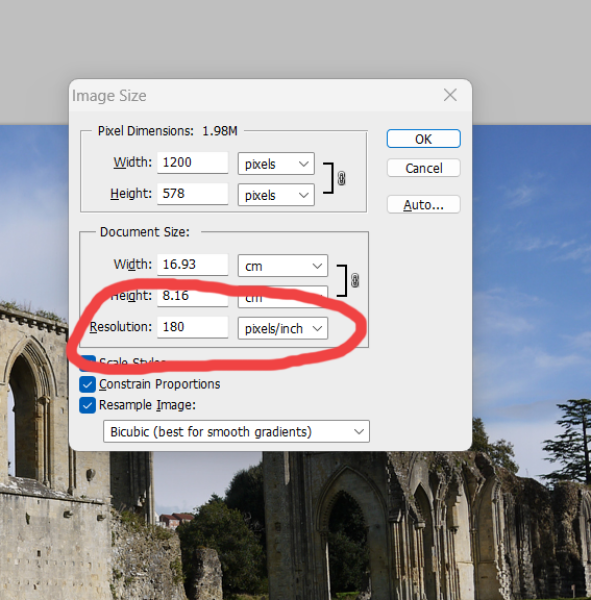Viewport: 591px width, 600px height.
Task: Cancel the Image Size dialog
Action: pos(423,168)
